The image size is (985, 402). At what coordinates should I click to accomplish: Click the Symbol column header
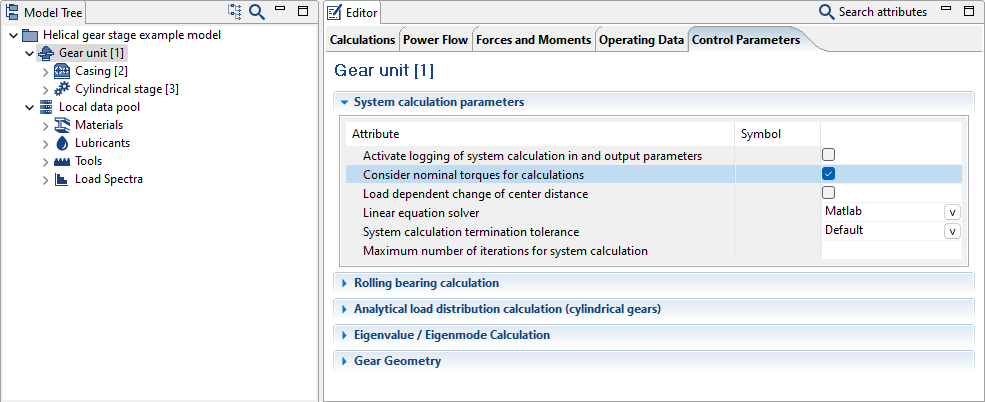[x=778, y=134]
